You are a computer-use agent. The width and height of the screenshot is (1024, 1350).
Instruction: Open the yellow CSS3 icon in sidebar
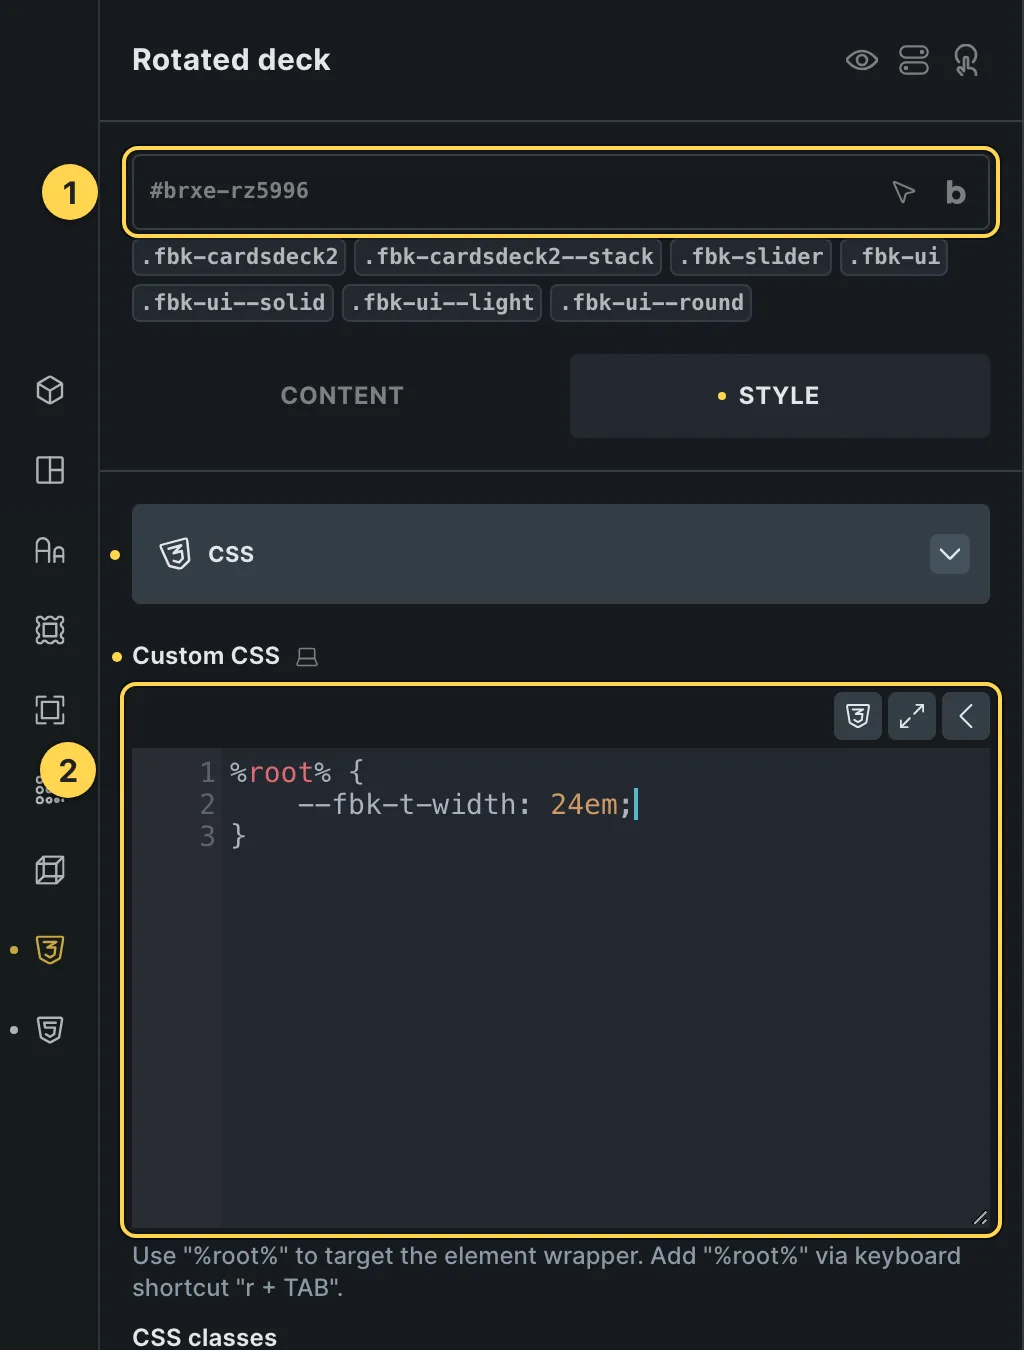50,950
